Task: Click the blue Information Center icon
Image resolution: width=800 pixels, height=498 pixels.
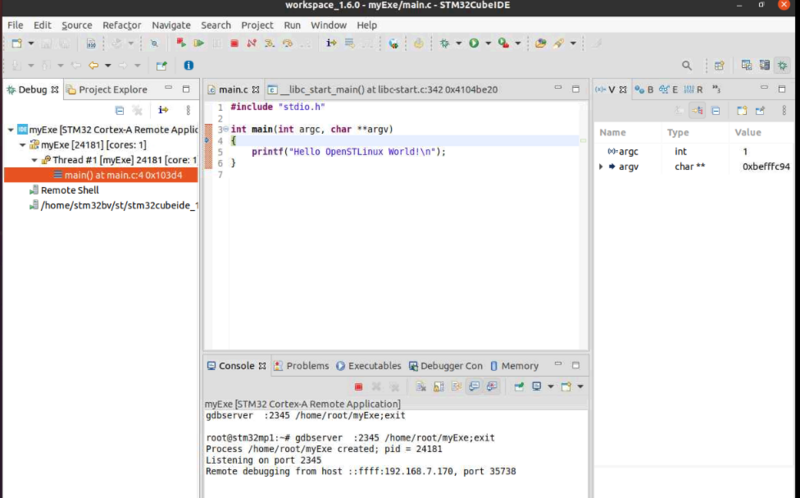Action: tap(188, 65)
